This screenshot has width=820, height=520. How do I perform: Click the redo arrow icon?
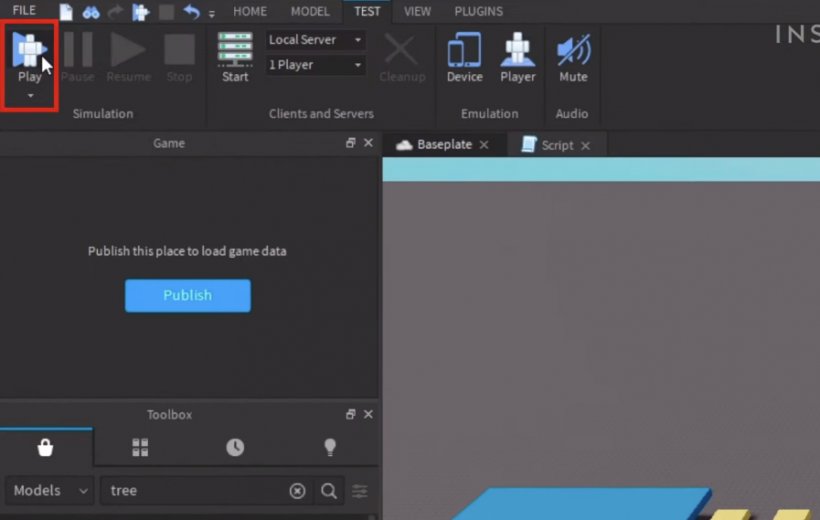pos(115,12)
